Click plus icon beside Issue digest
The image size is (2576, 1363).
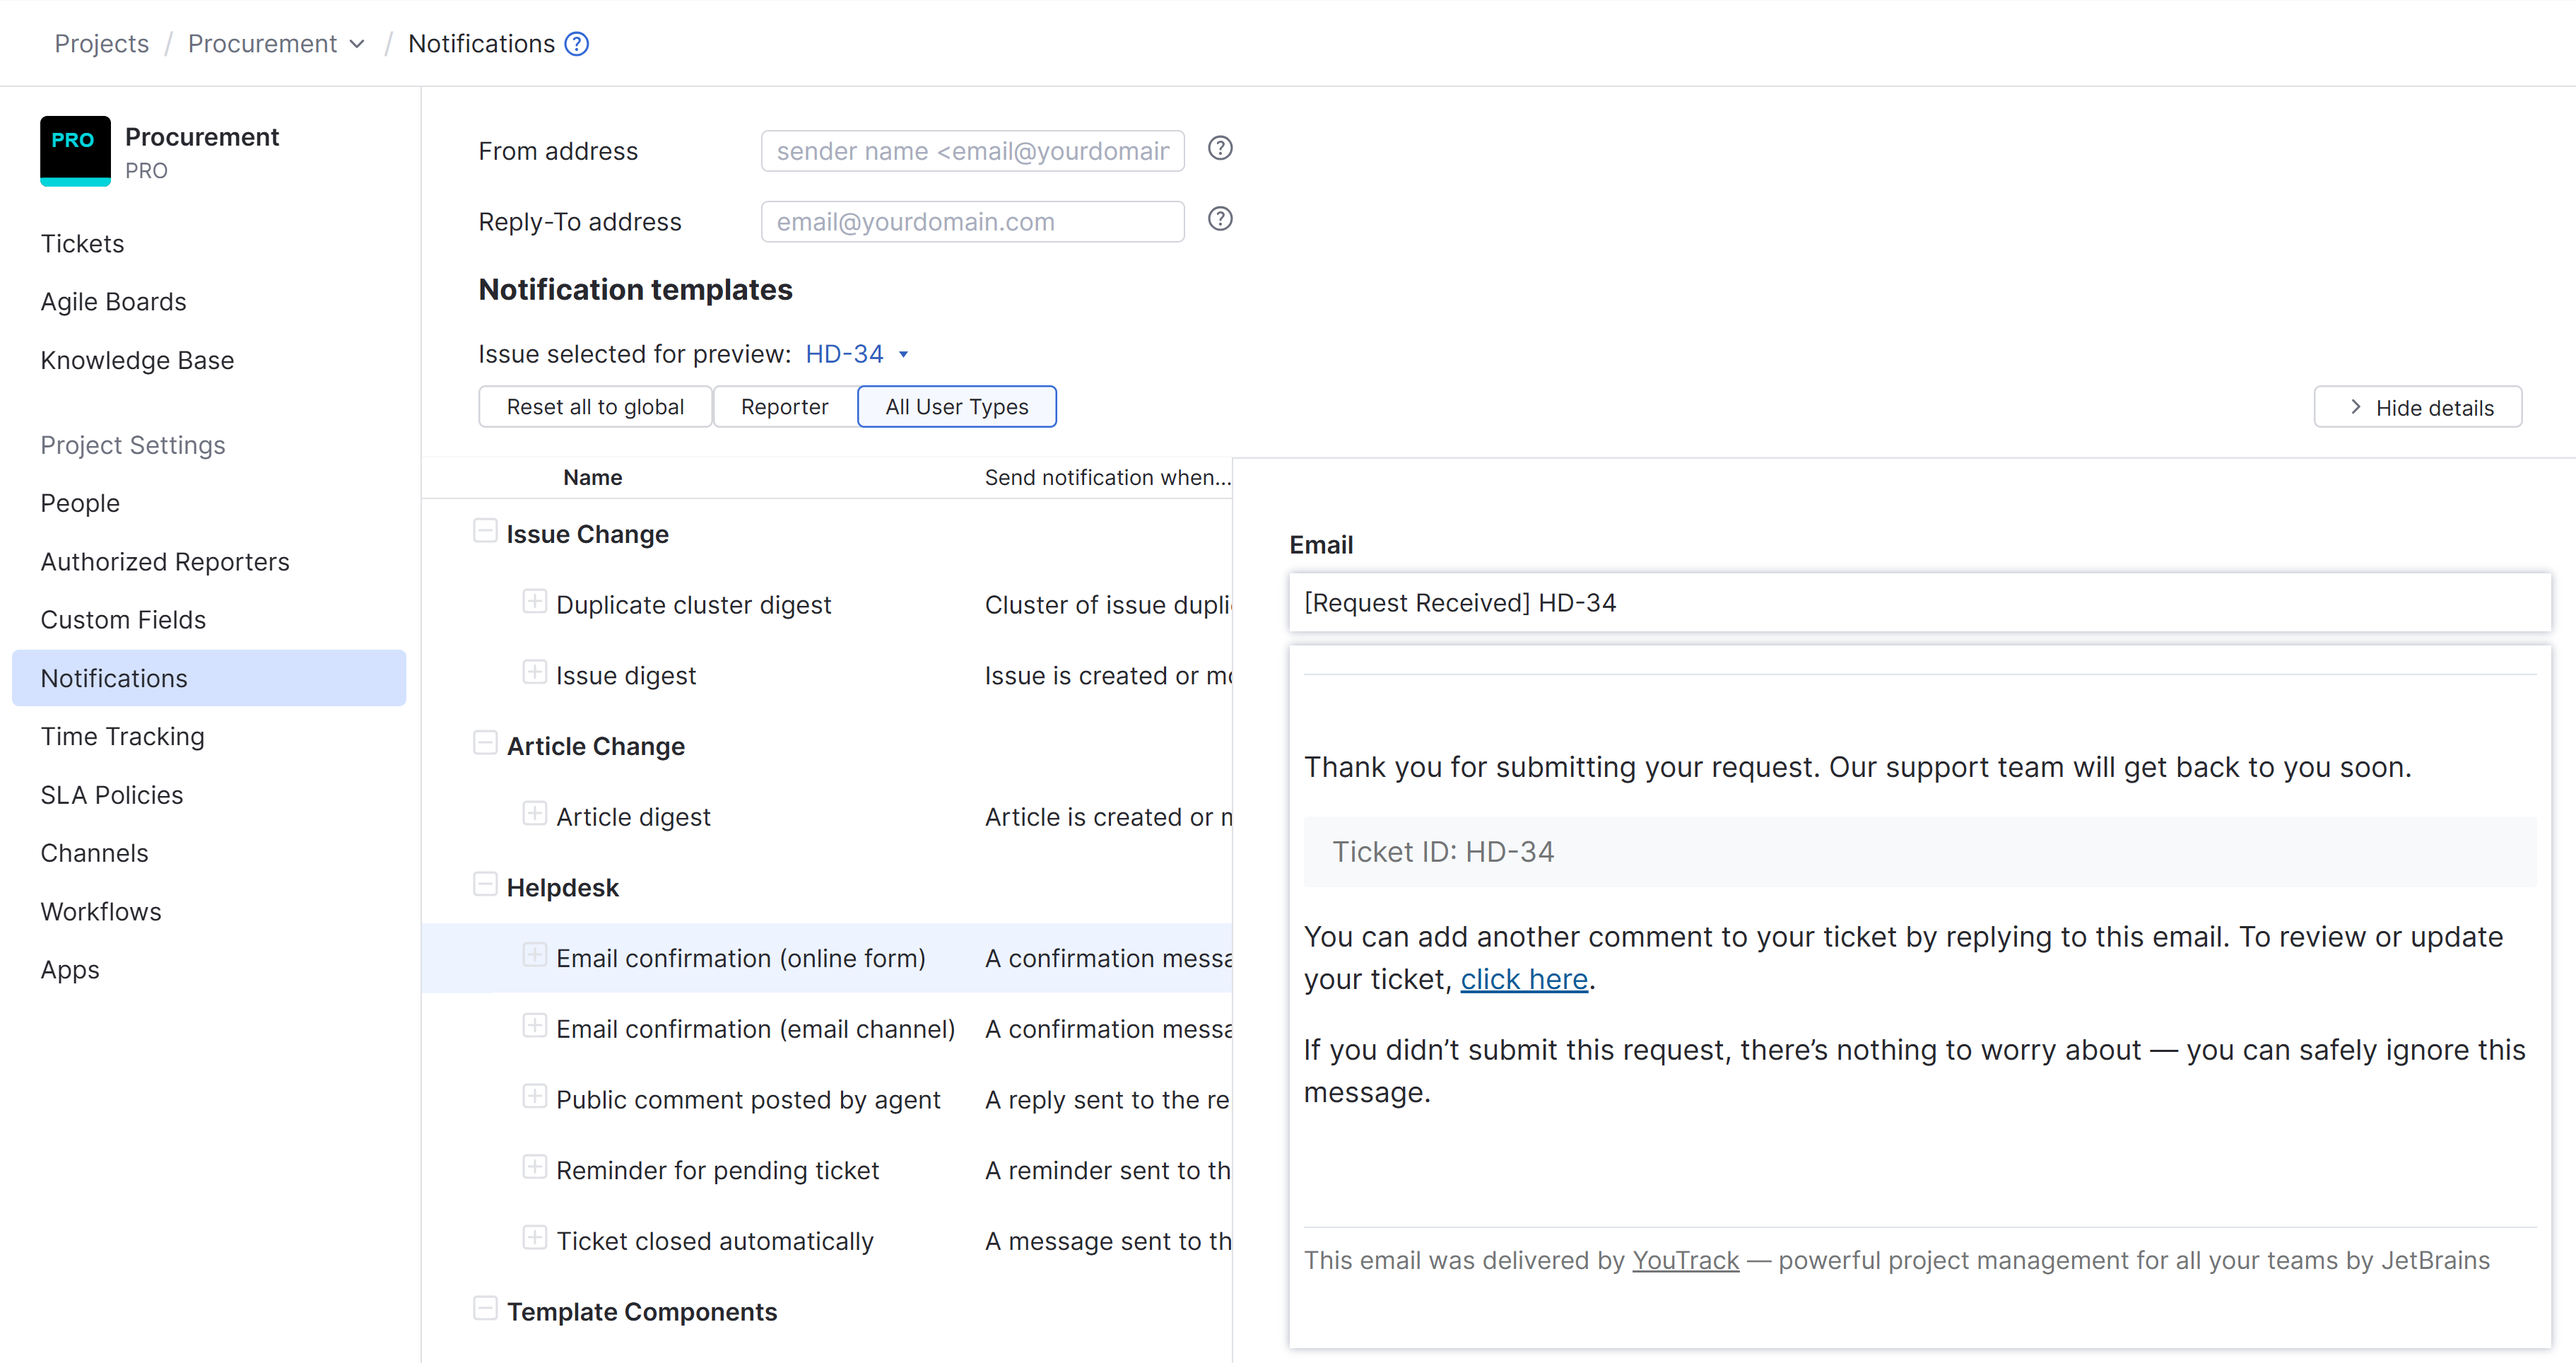click(534, 672)
